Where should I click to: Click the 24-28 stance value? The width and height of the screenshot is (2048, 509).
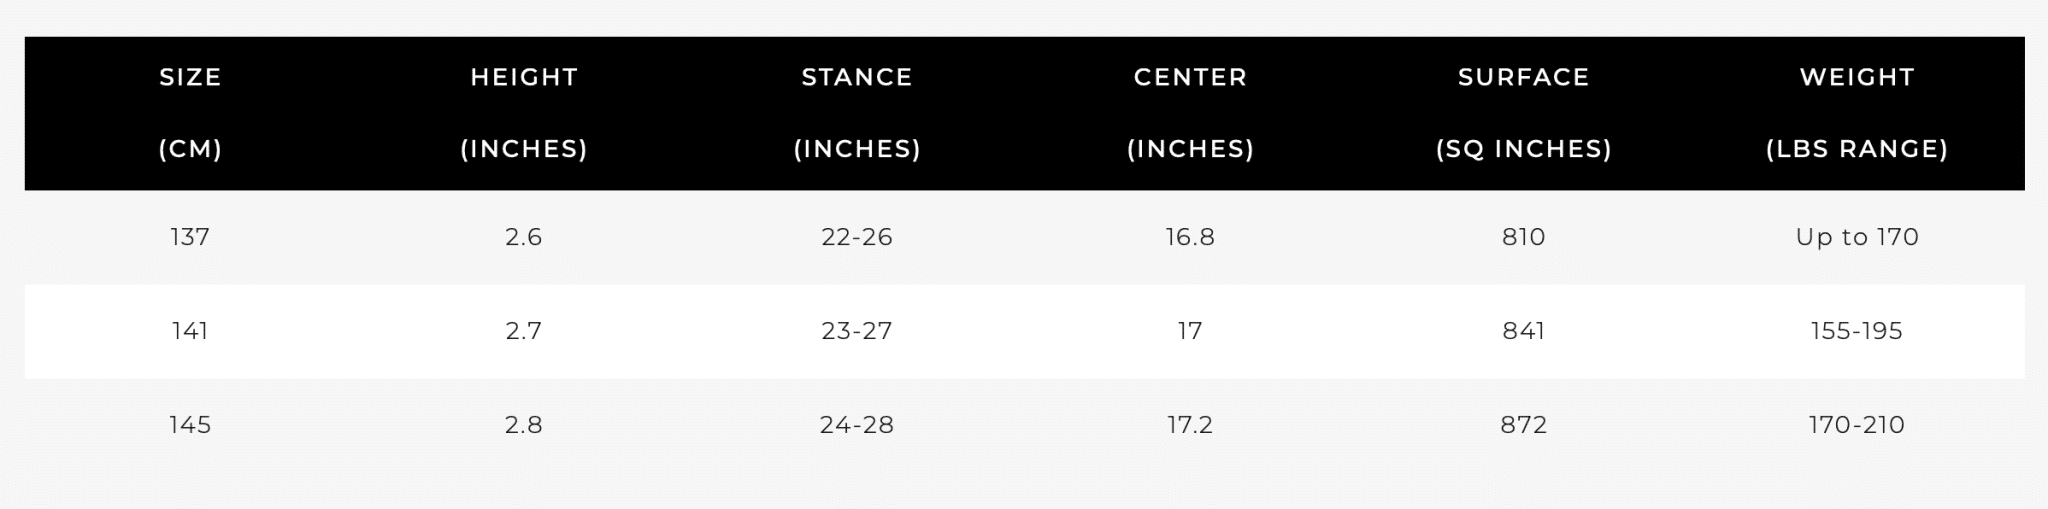[x=857, y=425]
